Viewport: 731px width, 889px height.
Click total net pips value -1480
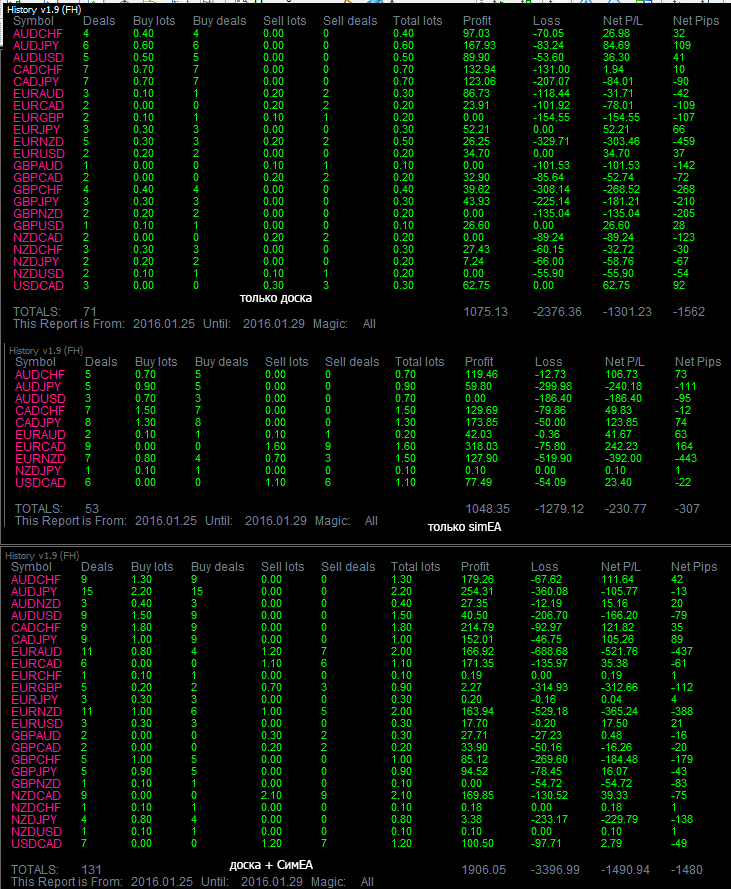pyautogui.click(x=687, y=870)
